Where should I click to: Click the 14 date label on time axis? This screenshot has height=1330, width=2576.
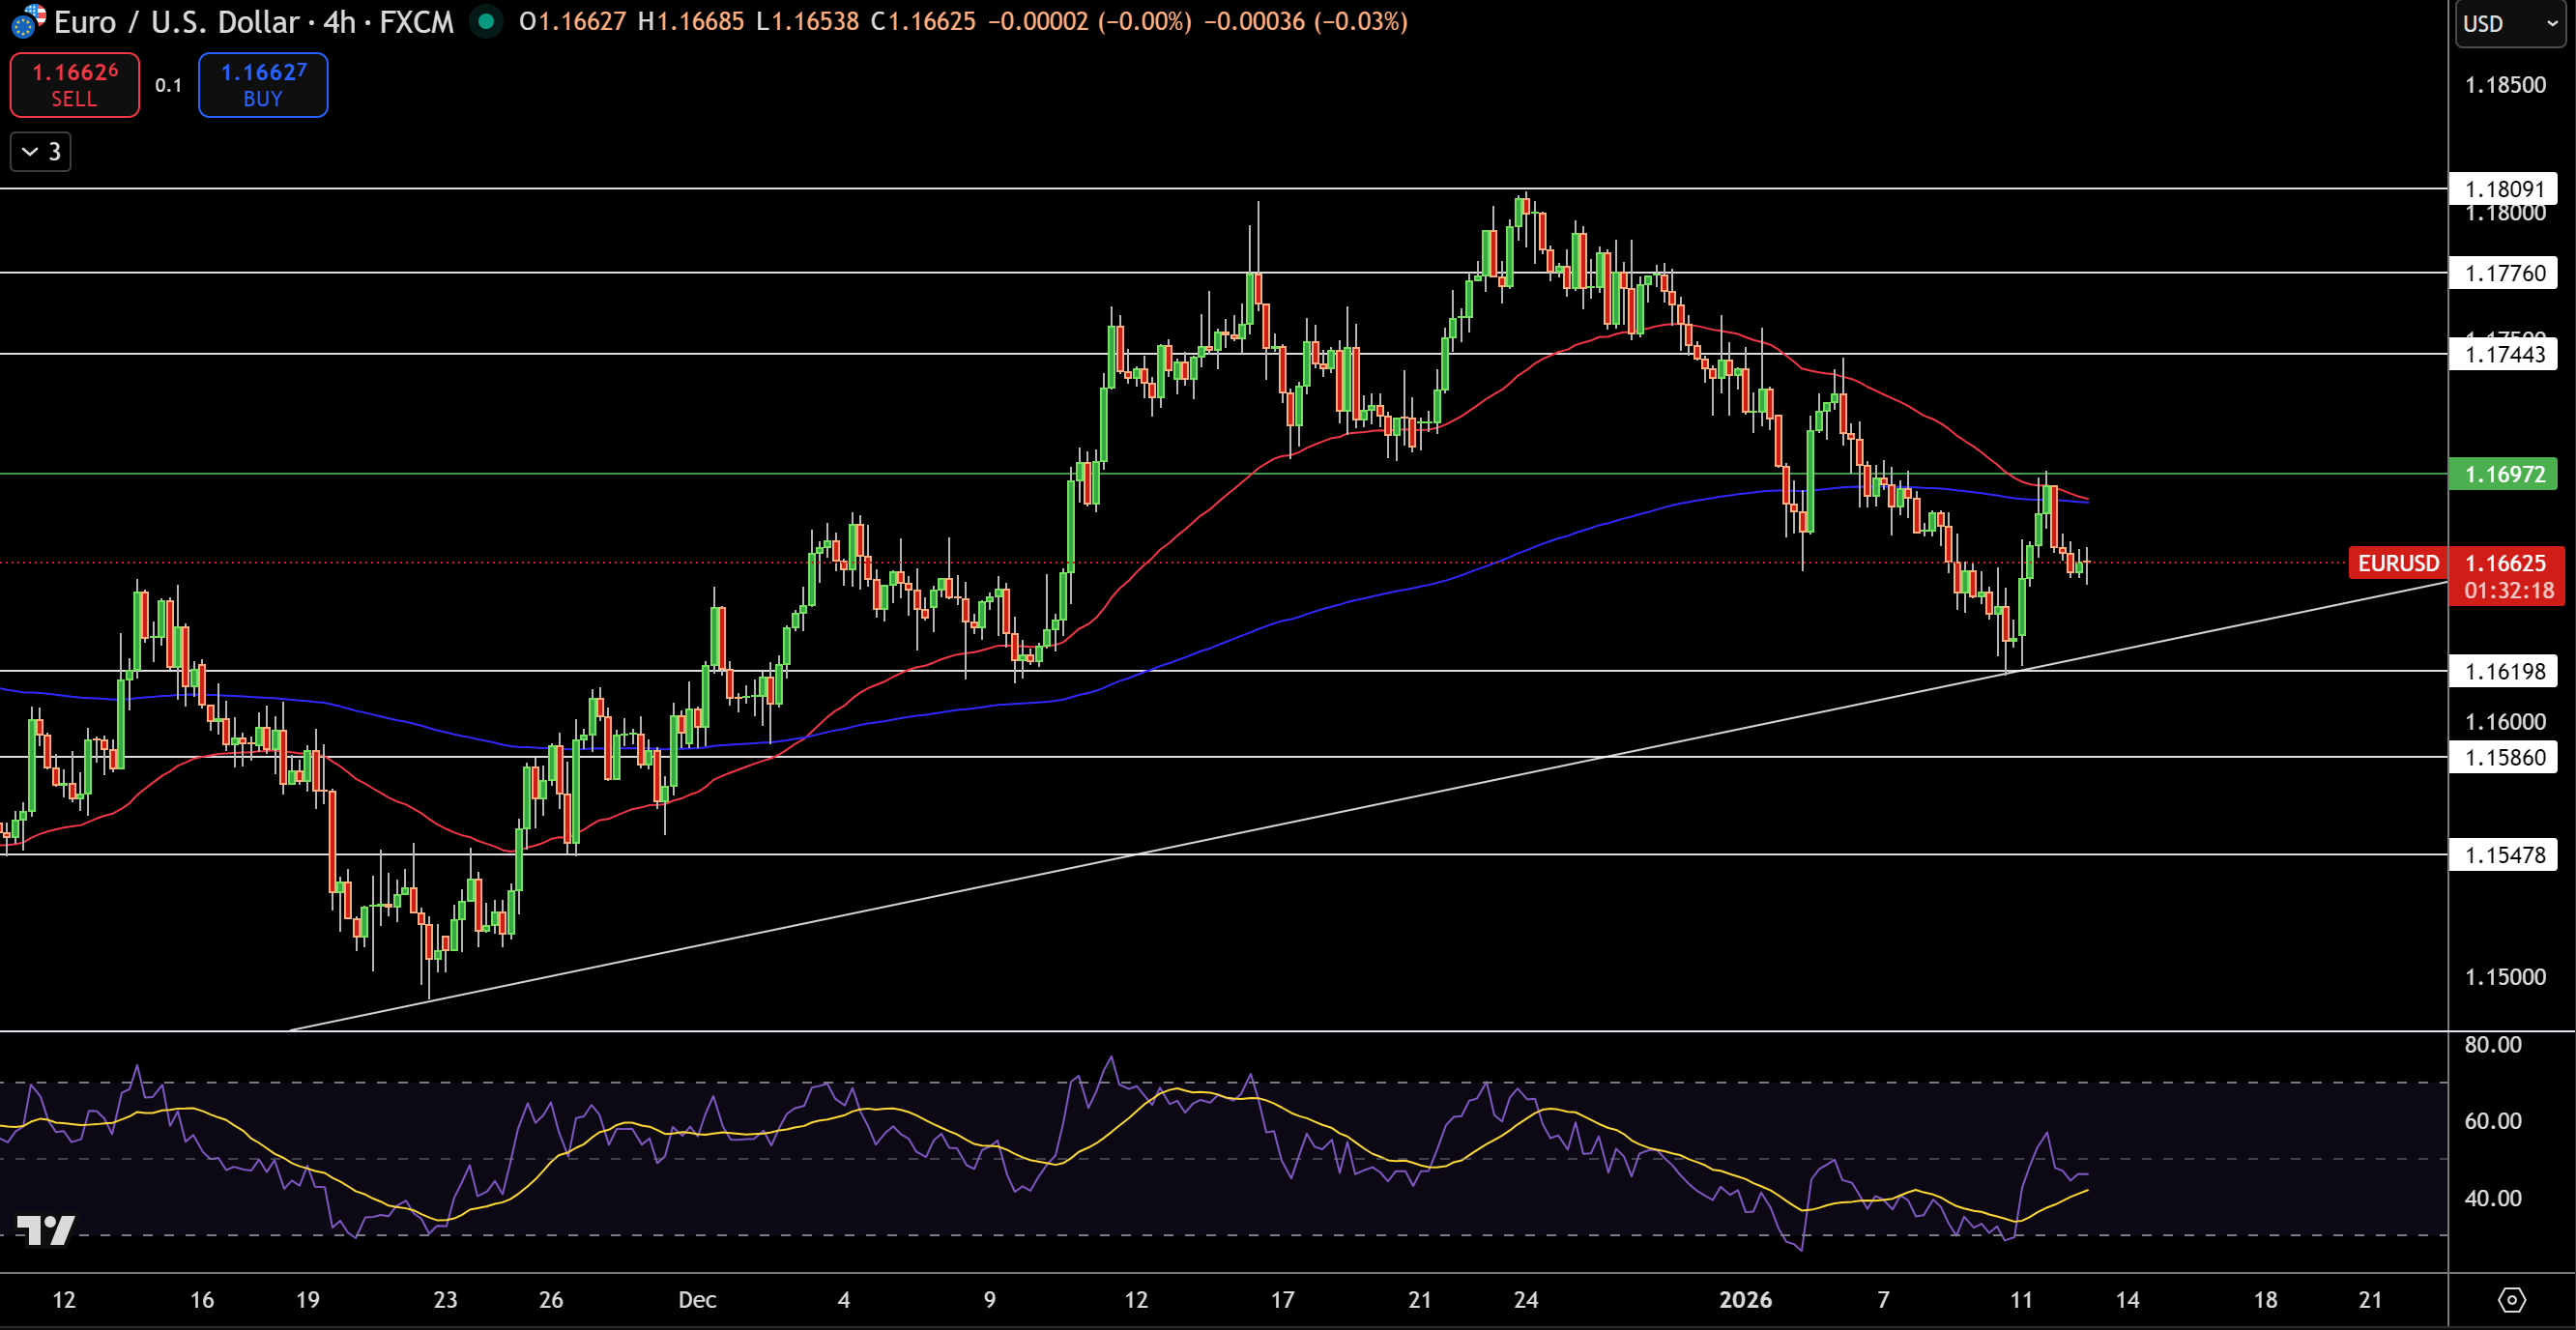2127,1300
